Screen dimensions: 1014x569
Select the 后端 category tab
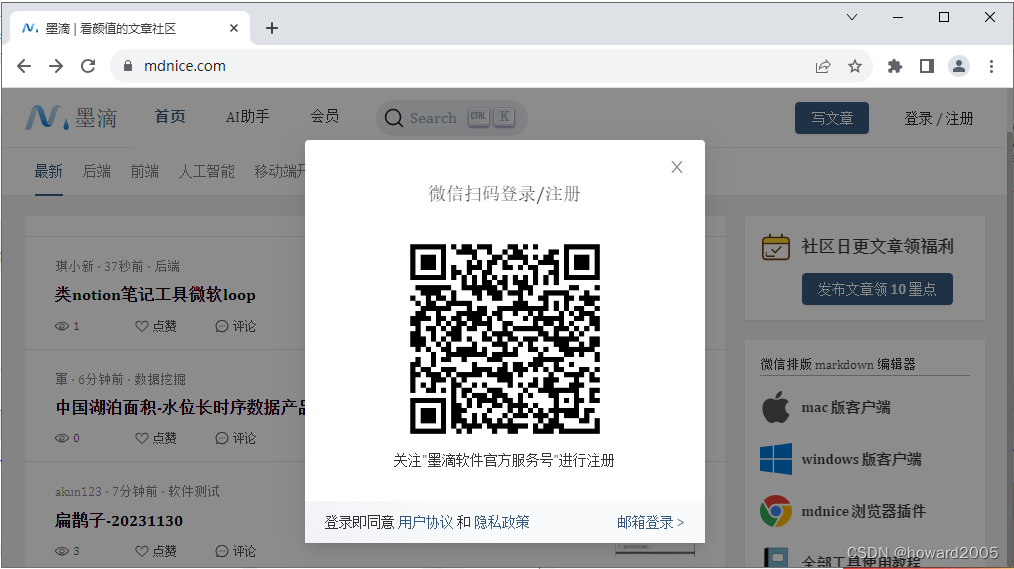point(97,171)
